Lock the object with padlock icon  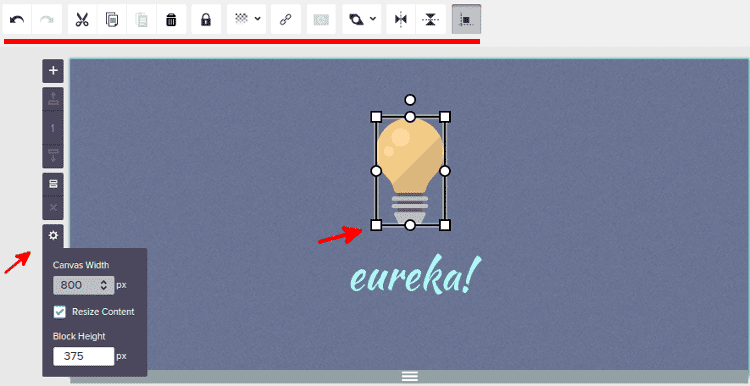click(x=206, y=20)
